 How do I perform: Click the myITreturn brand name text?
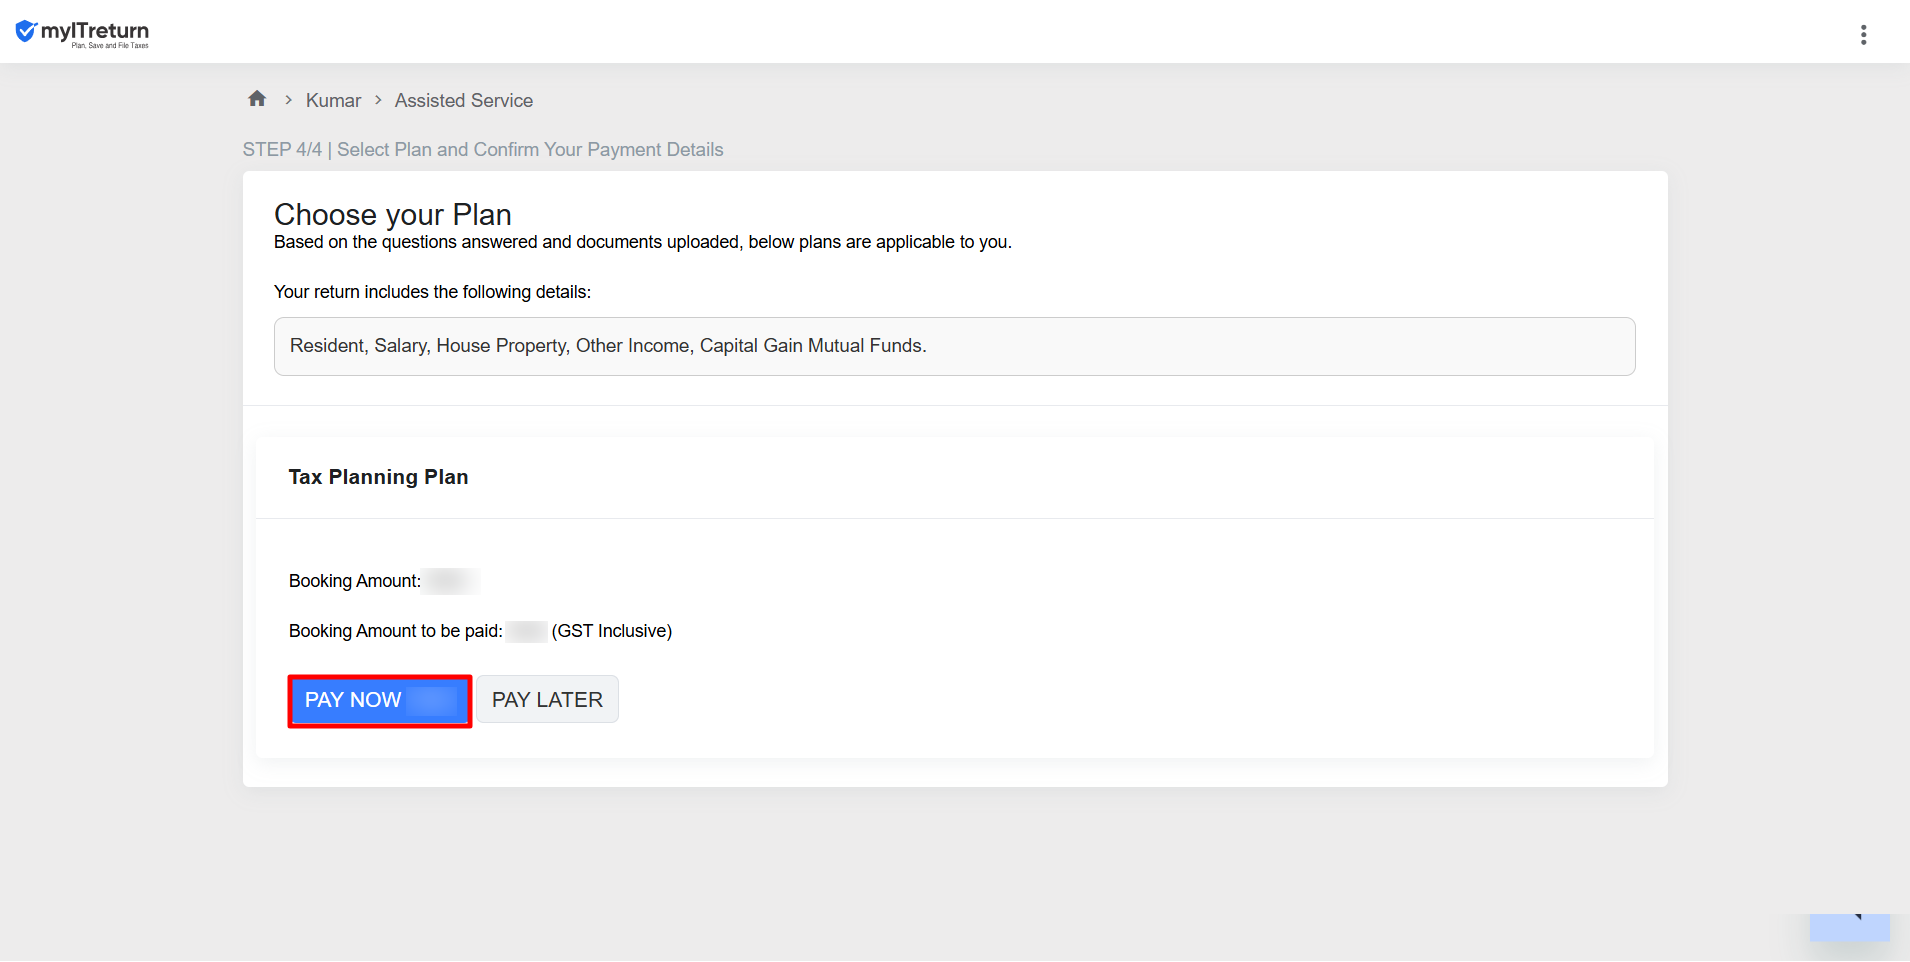(95, 31)
